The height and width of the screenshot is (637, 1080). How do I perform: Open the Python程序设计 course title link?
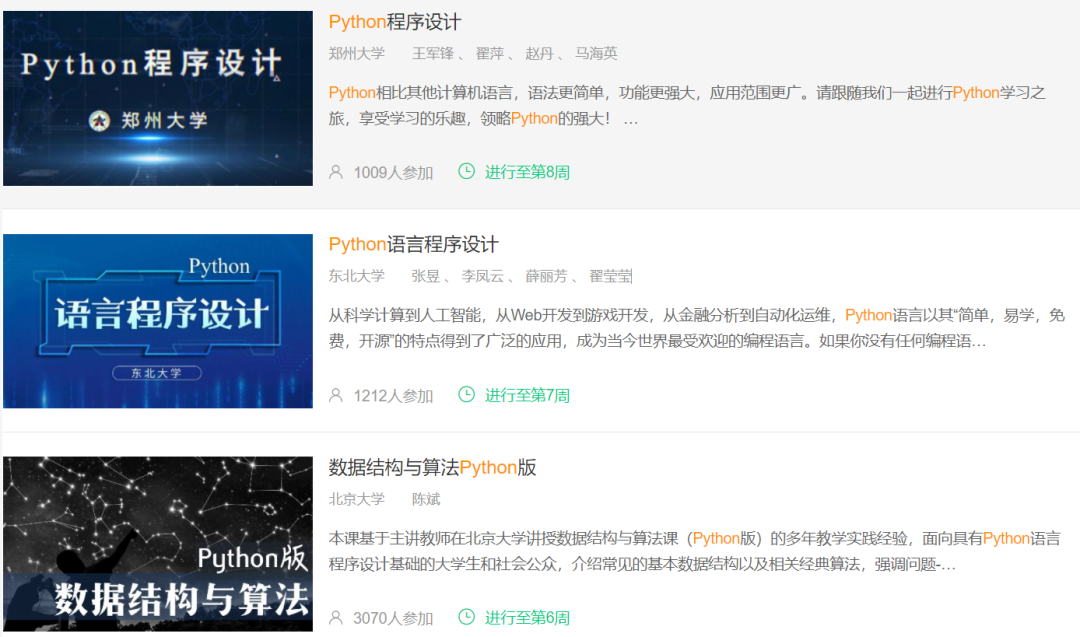[x=395, y=22]
